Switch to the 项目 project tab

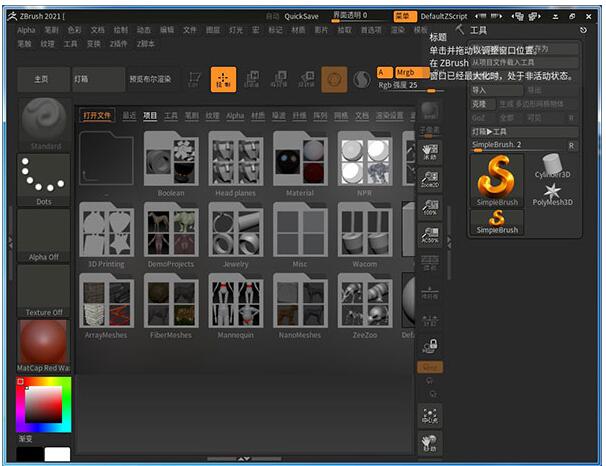coord(150,116)
